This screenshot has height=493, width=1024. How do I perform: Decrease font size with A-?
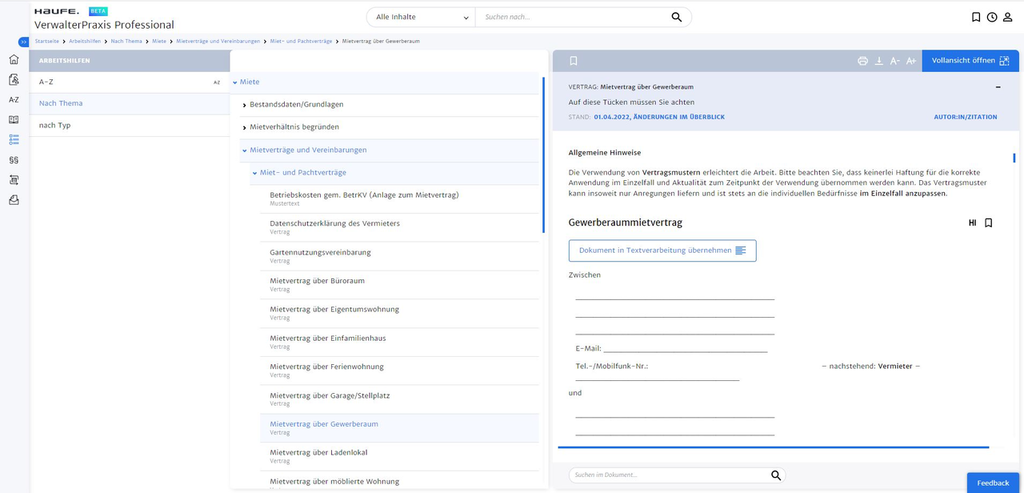coord(895,61)
